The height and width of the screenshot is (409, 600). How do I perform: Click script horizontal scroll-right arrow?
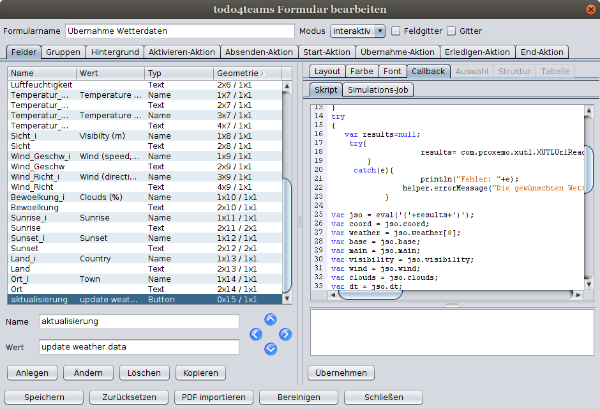[x=578, y=295]
